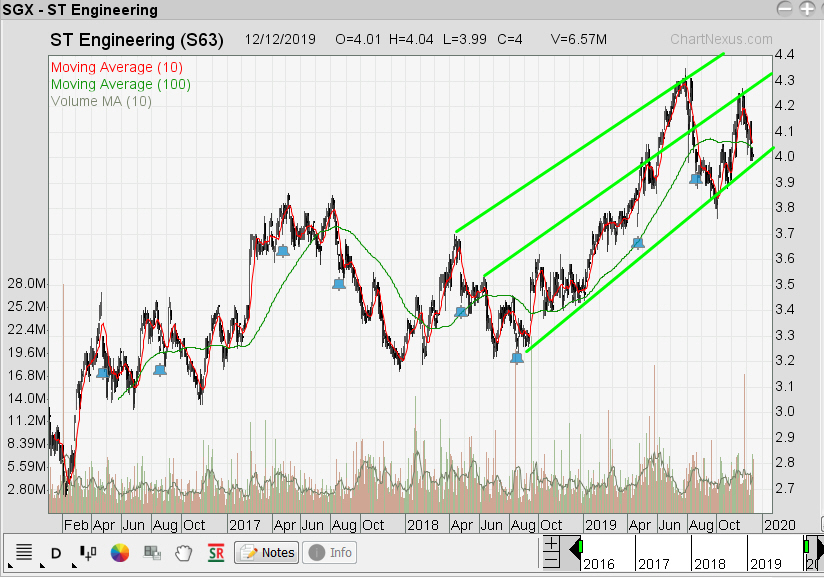This screenshot has width=824, height=578.
Task: Click the bell marker near Aug 2017
Action: coord(339,285)
